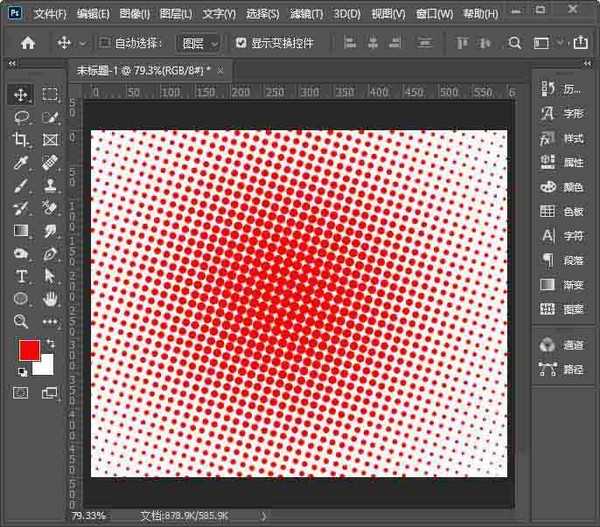Expand the toolbox panel double arrows
The image size is (600, 527).
pyautogui.click(x=12, y=64)
